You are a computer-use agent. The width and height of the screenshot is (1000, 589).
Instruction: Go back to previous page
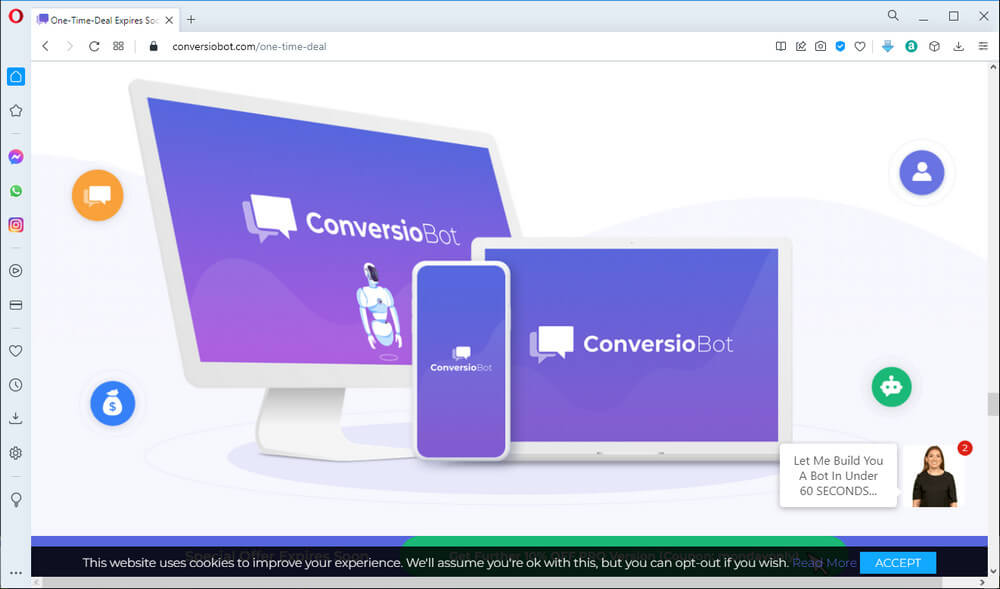coord(45,46)
